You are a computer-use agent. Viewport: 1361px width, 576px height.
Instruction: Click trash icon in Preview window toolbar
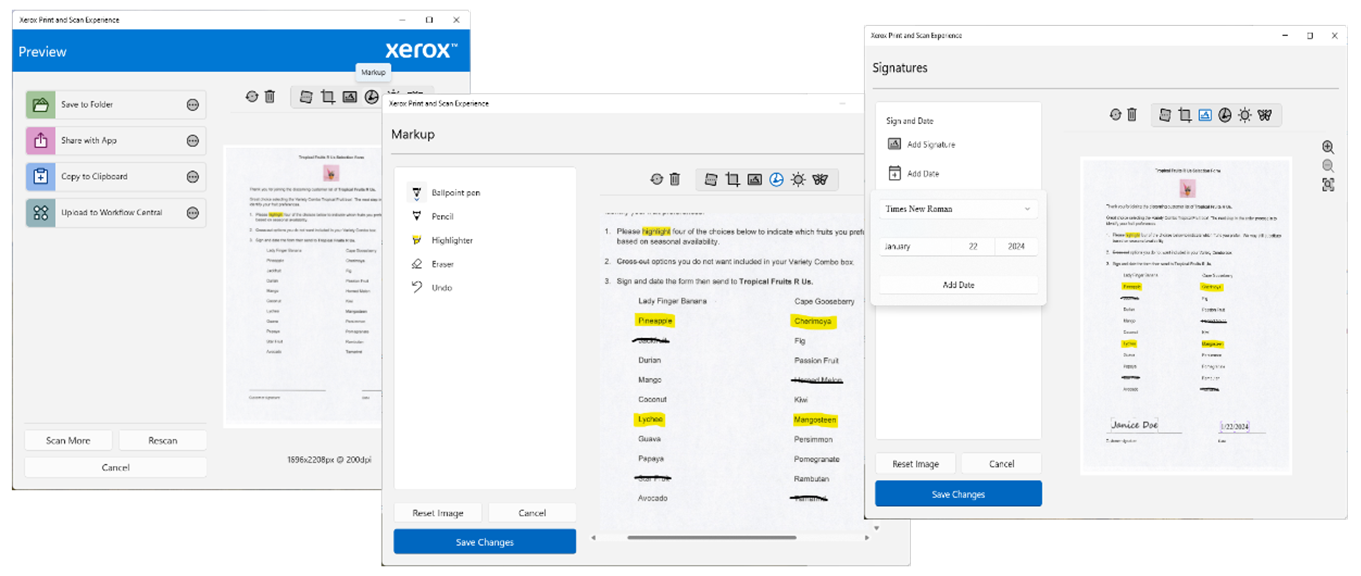point(269,97)
